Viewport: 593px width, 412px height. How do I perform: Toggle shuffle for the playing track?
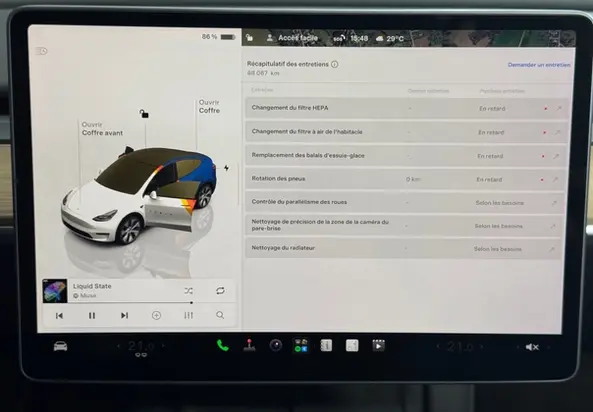[x=188, y=291]
